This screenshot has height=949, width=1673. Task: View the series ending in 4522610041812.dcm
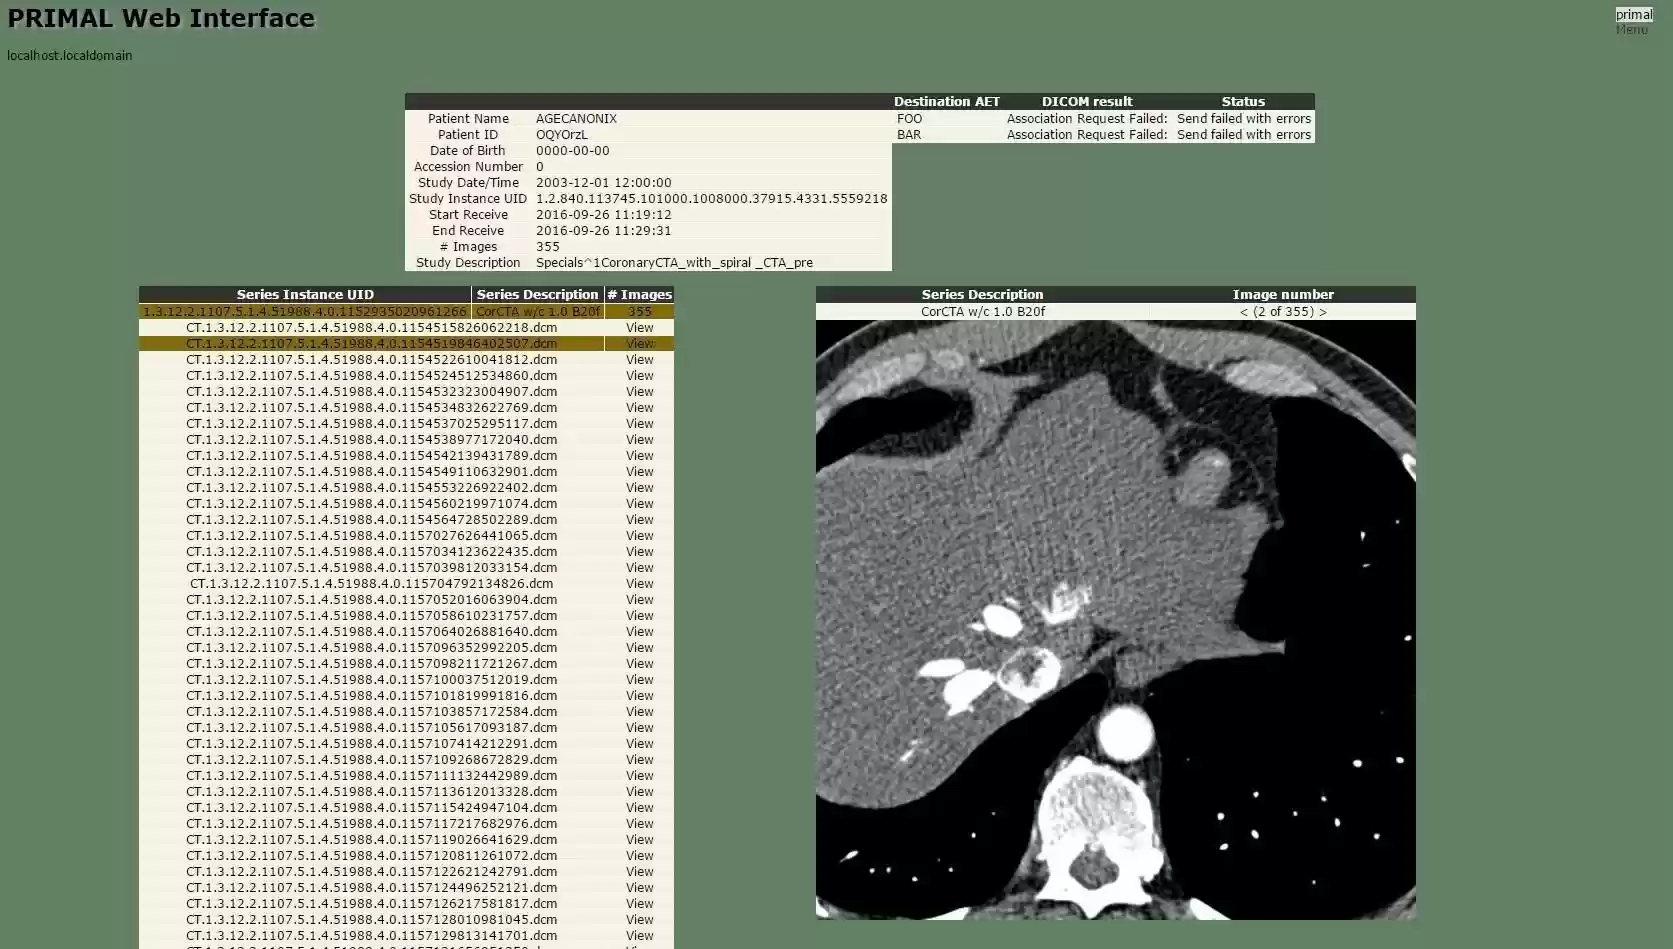[639, 359]
